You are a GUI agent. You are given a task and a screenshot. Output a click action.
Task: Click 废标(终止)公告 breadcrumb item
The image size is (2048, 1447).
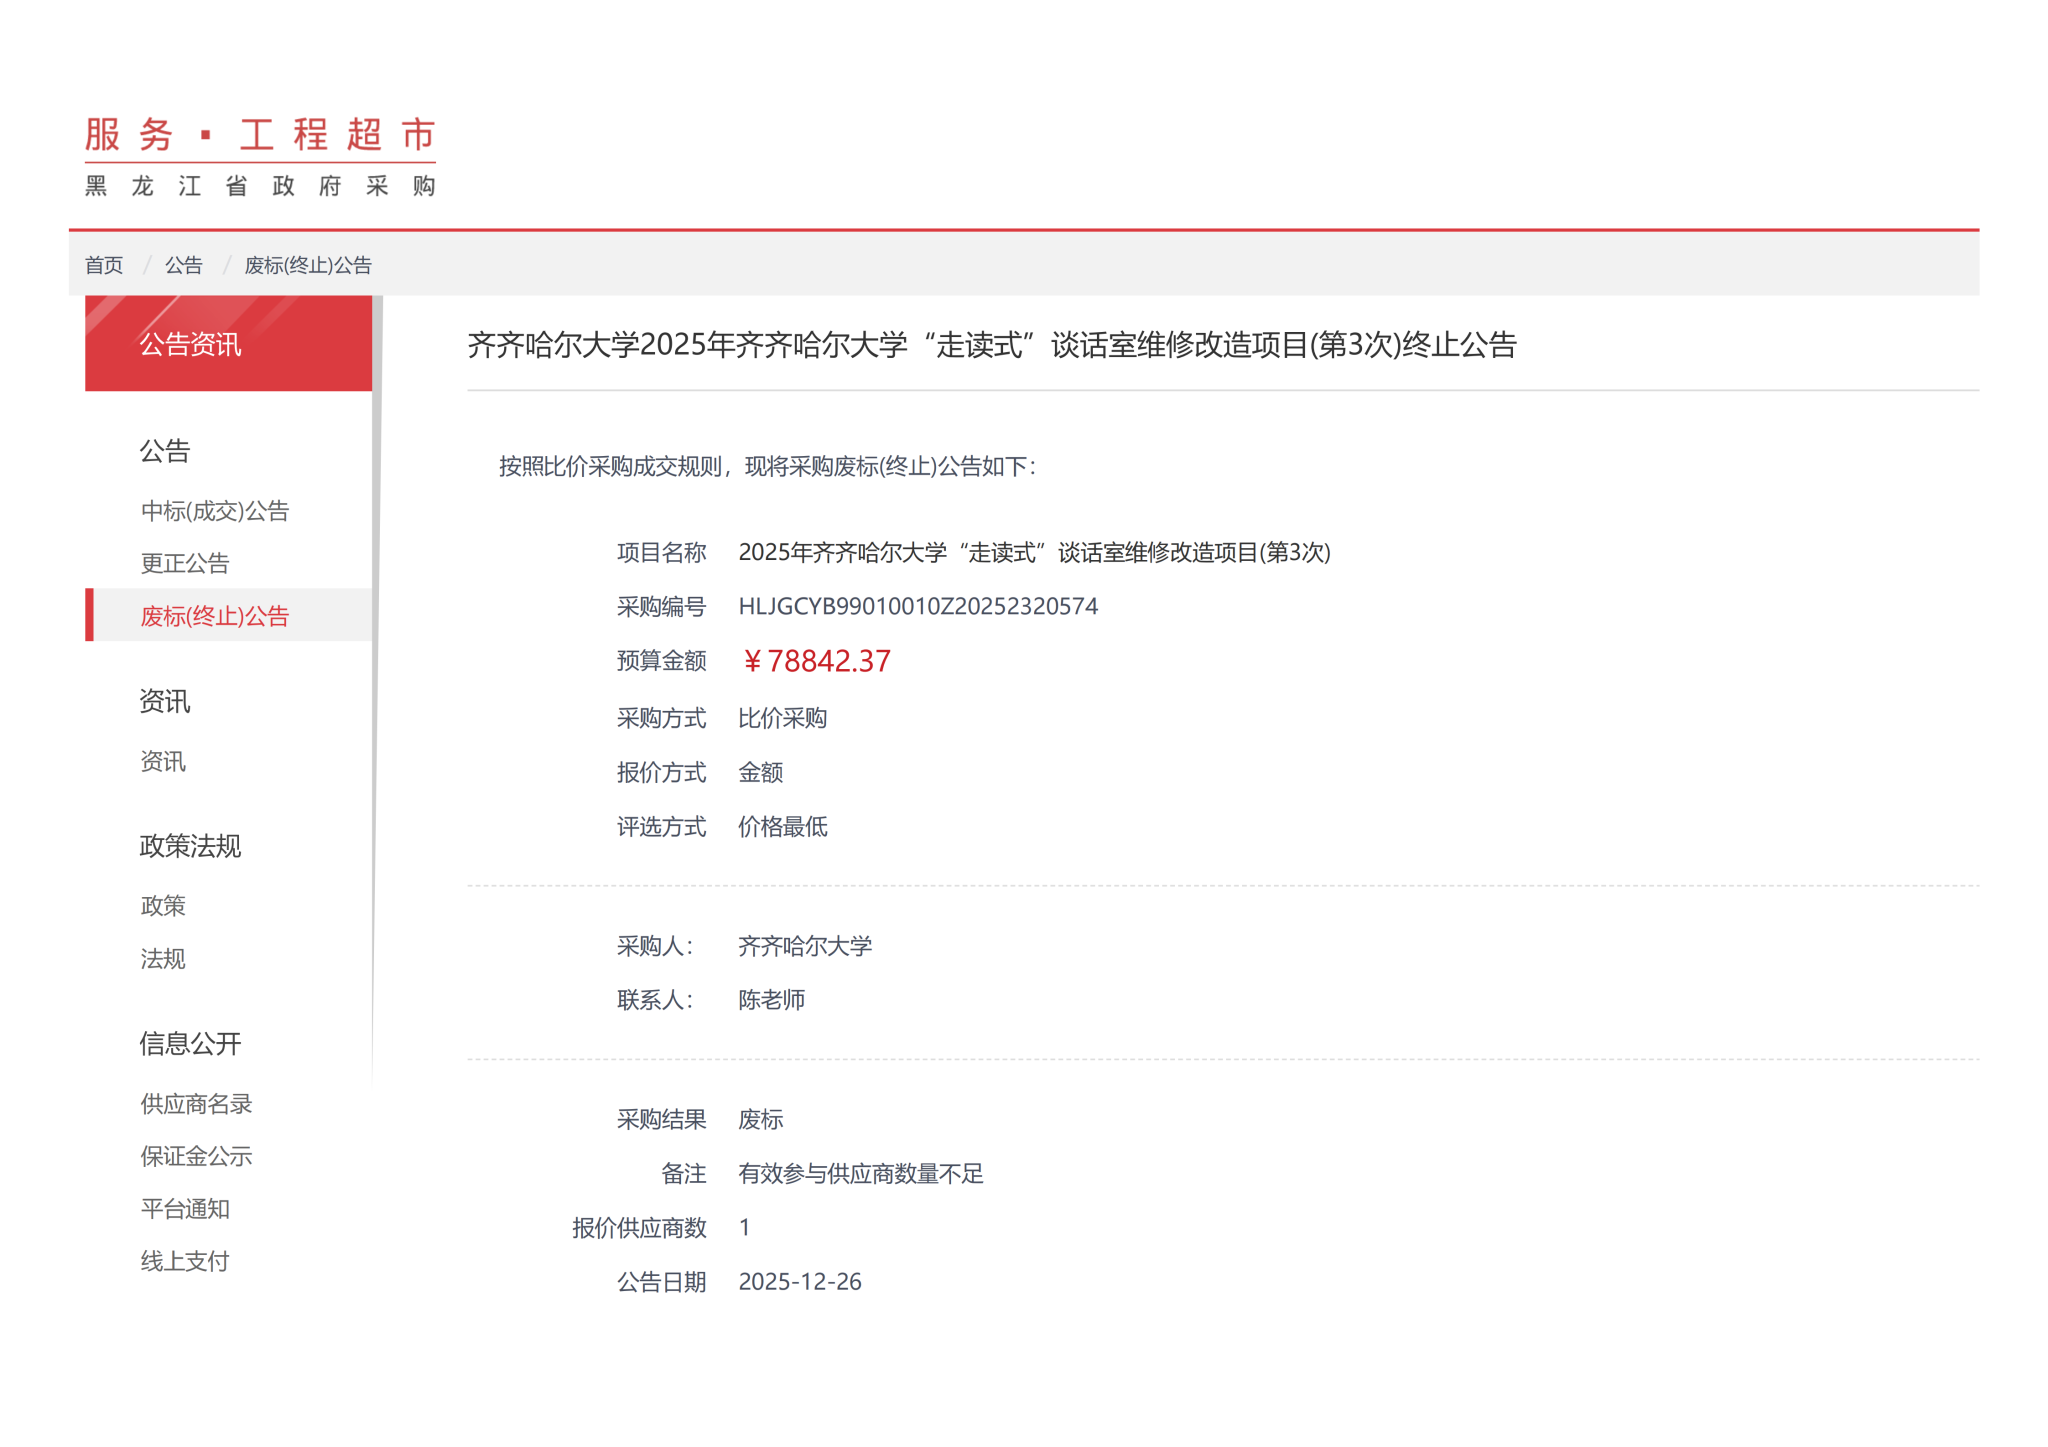point(307,265)
